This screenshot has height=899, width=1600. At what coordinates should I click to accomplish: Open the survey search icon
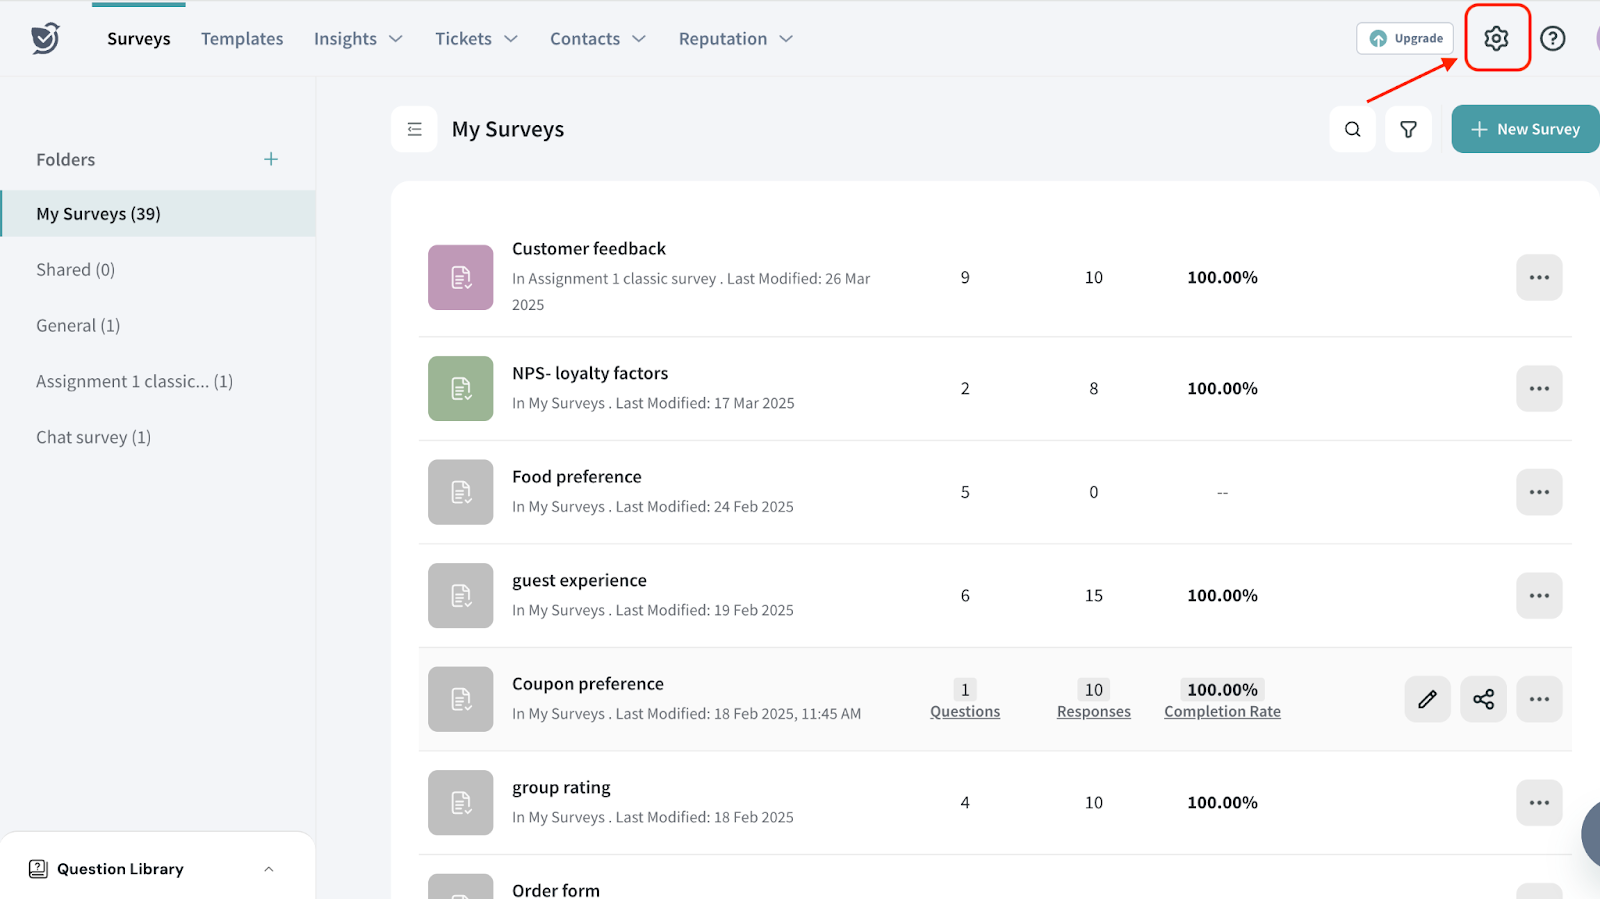1352,129
